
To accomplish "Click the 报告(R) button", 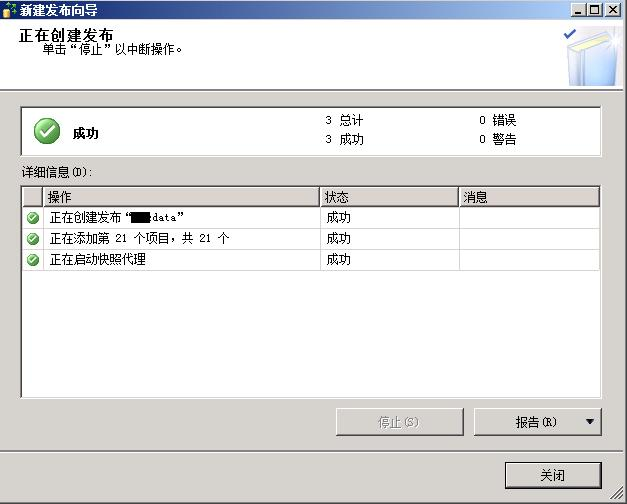I will point(537,422).
